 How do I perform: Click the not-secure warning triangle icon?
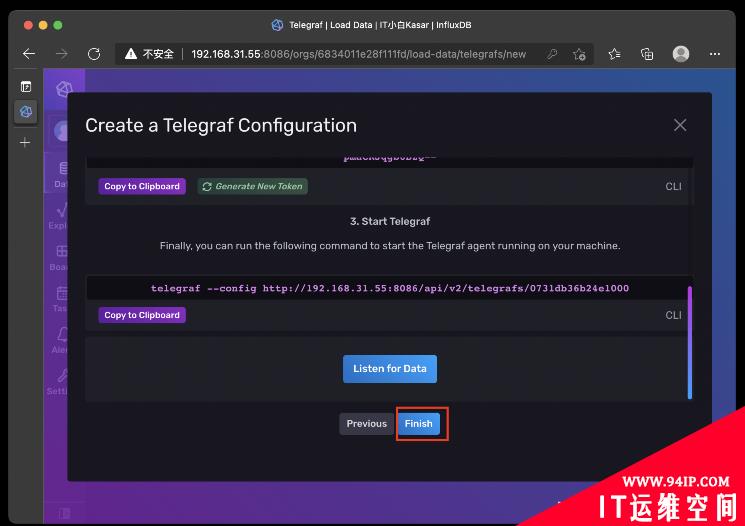pyautogui.click(x=131, y=54)
